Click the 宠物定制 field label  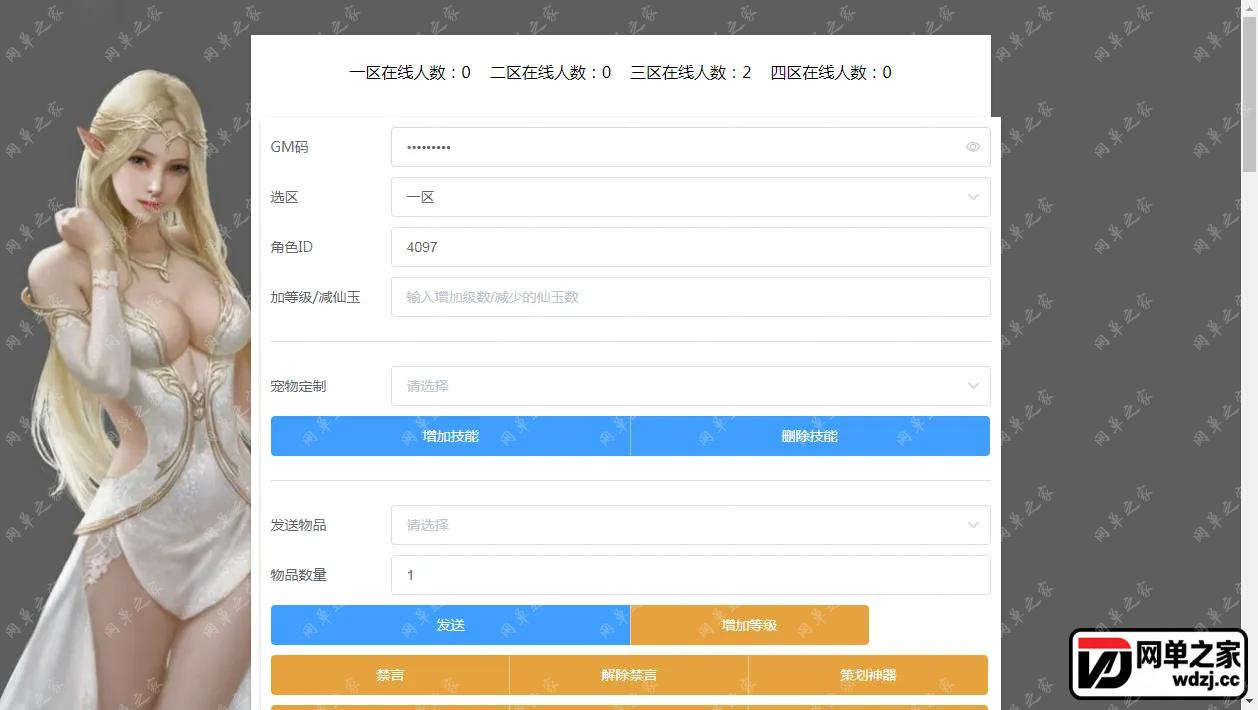point(298,386)
